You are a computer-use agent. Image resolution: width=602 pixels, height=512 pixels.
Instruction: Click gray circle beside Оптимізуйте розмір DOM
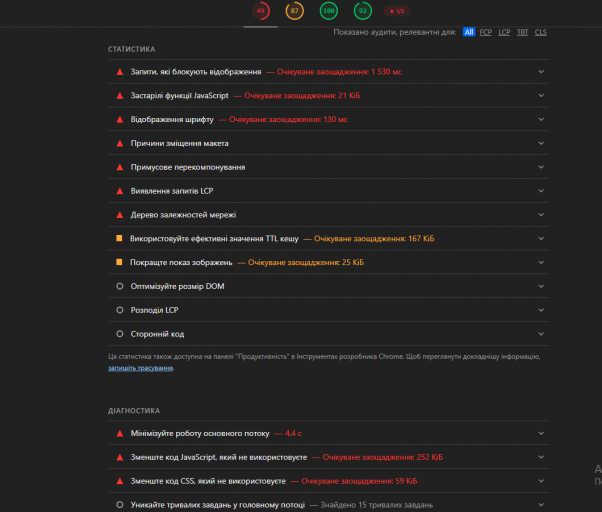tap(120, 286)
